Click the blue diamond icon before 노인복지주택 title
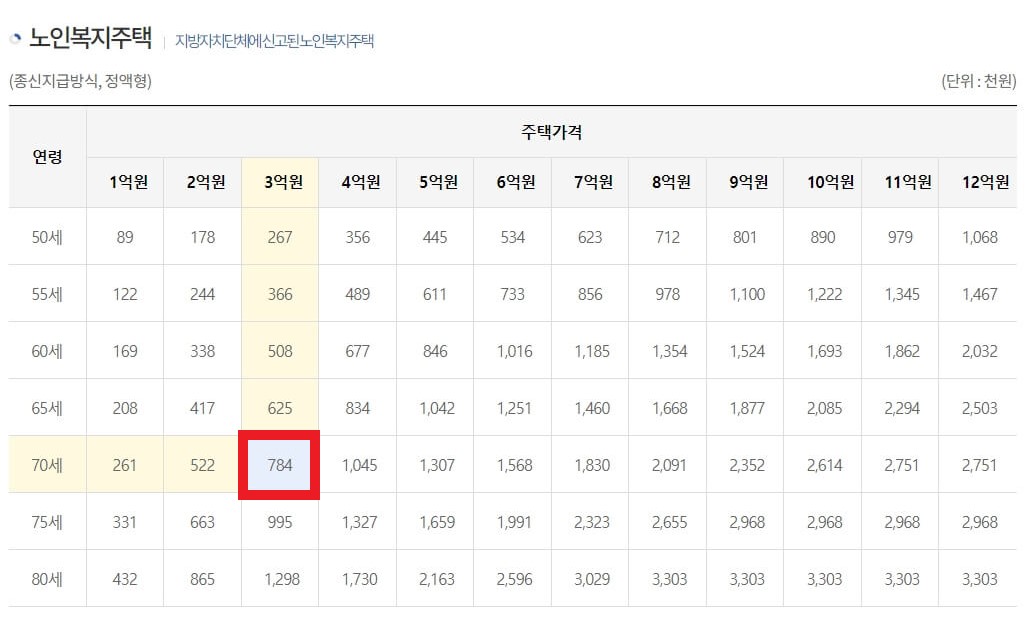Image resolution: width=1025 pixels, height=626 pixels. [14, 37]
